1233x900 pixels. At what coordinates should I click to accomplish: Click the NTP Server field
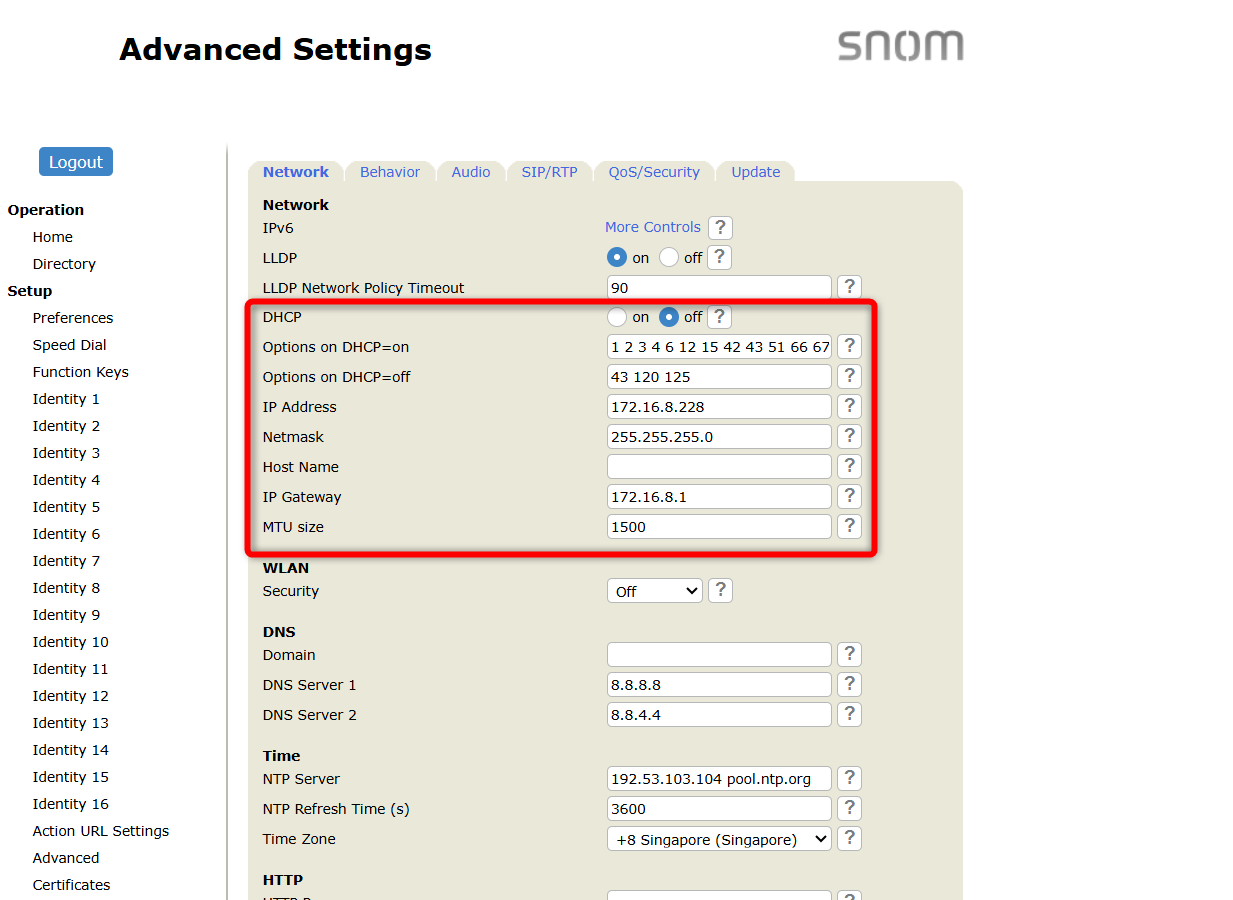(x=719, y=779)
